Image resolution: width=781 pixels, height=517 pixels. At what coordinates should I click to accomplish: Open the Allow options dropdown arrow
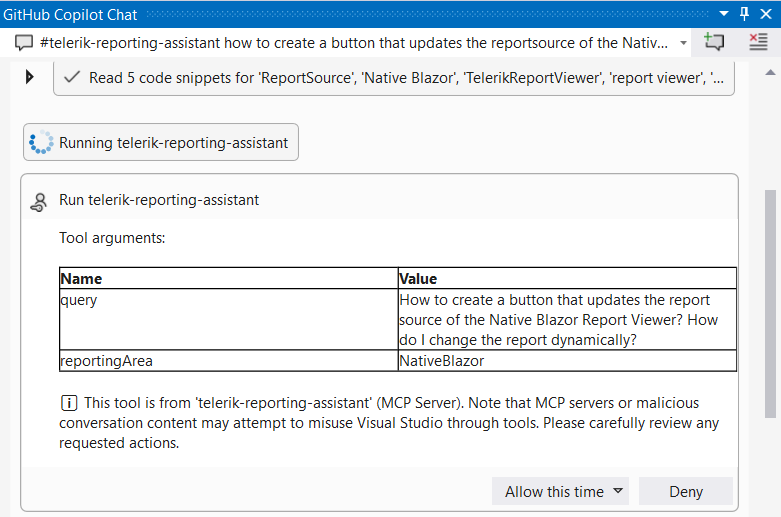pos(618,491)
